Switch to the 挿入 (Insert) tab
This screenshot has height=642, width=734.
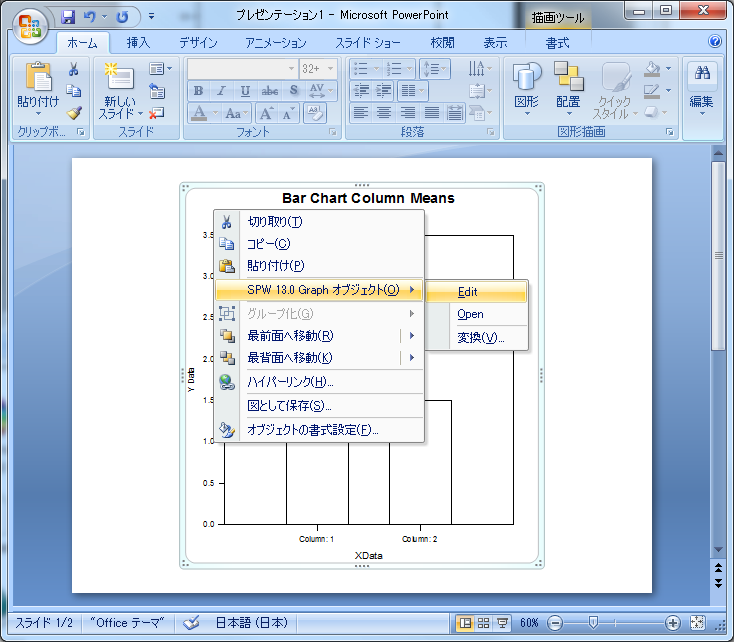coord(139,43)
